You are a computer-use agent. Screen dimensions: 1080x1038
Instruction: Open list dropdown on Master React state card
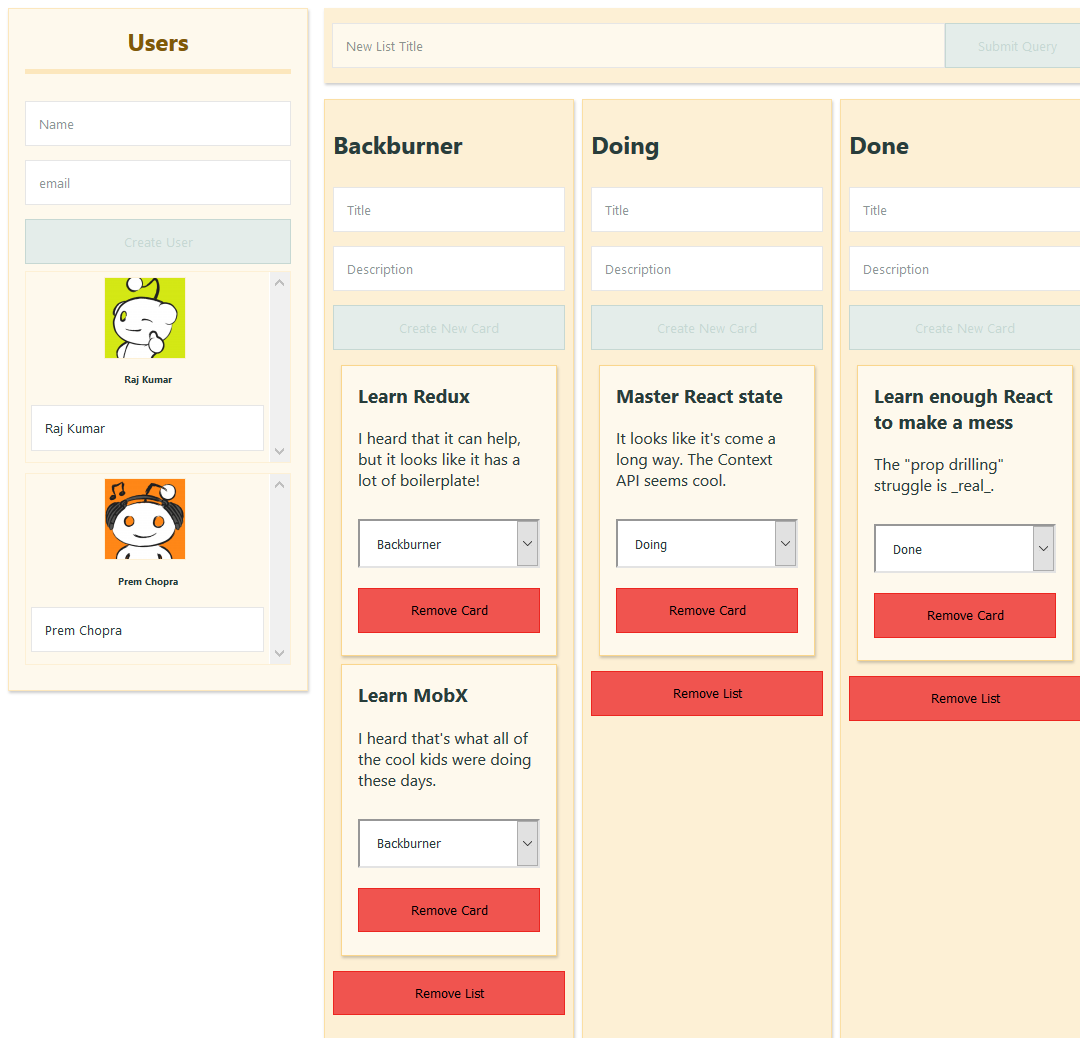(x=707, y=543)
